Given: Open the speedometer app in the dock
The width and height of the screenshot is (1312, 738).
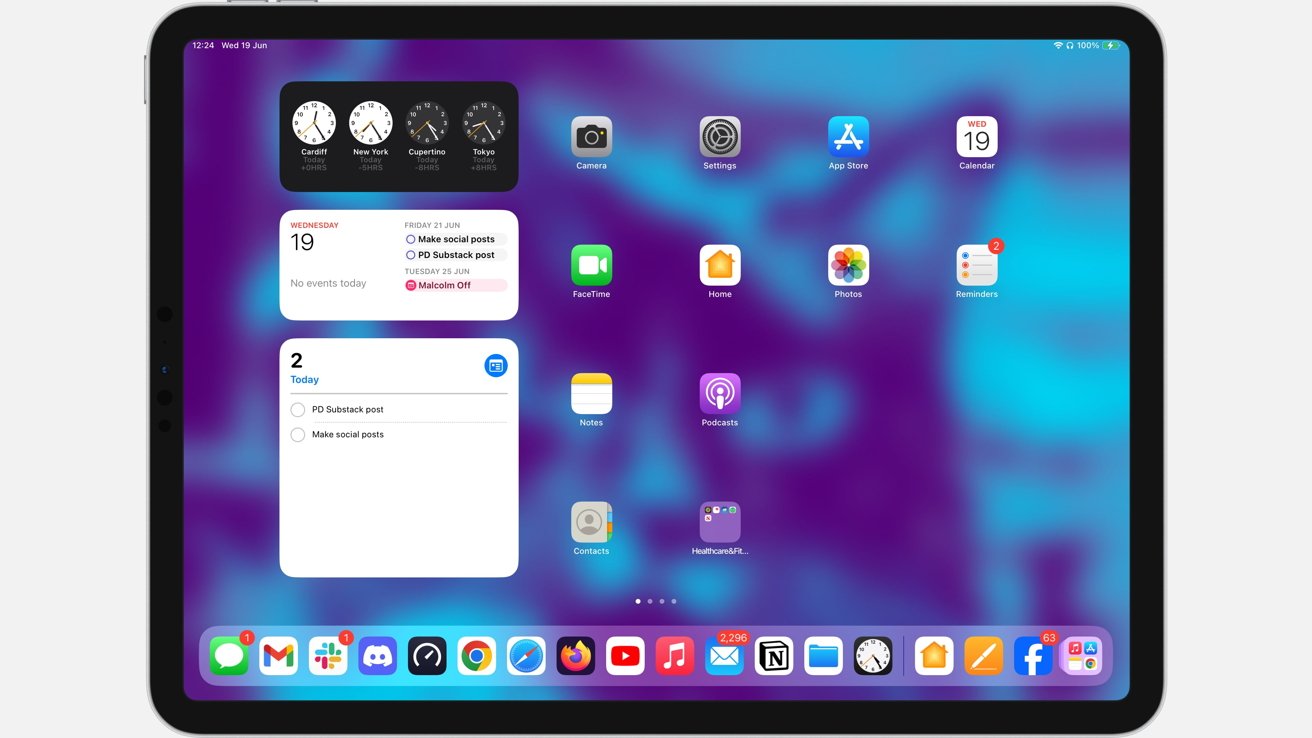Looking at the screenshot, I should [427, 656].
